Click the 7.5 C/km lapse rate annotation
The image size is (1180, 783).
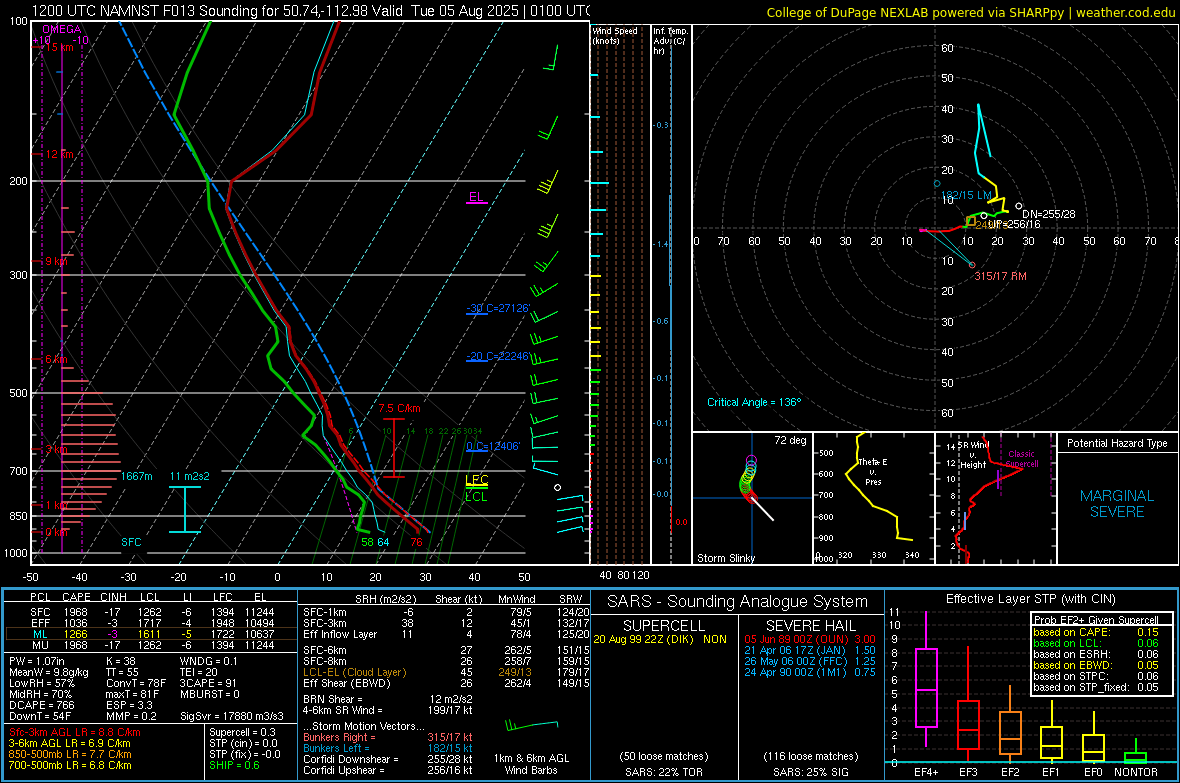point(399,409)
